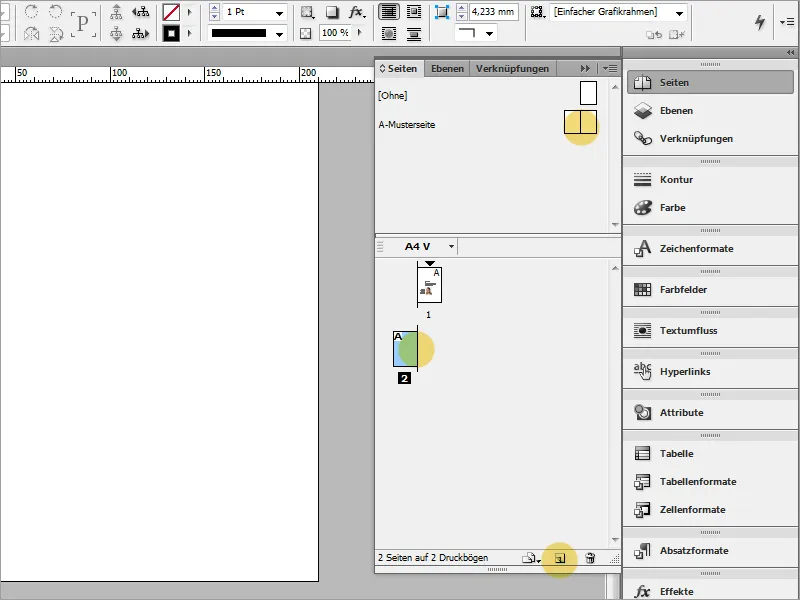Expand the fill swatch arrow menu
The height and width of the screenshot is (600, 800).
(190, 12)
